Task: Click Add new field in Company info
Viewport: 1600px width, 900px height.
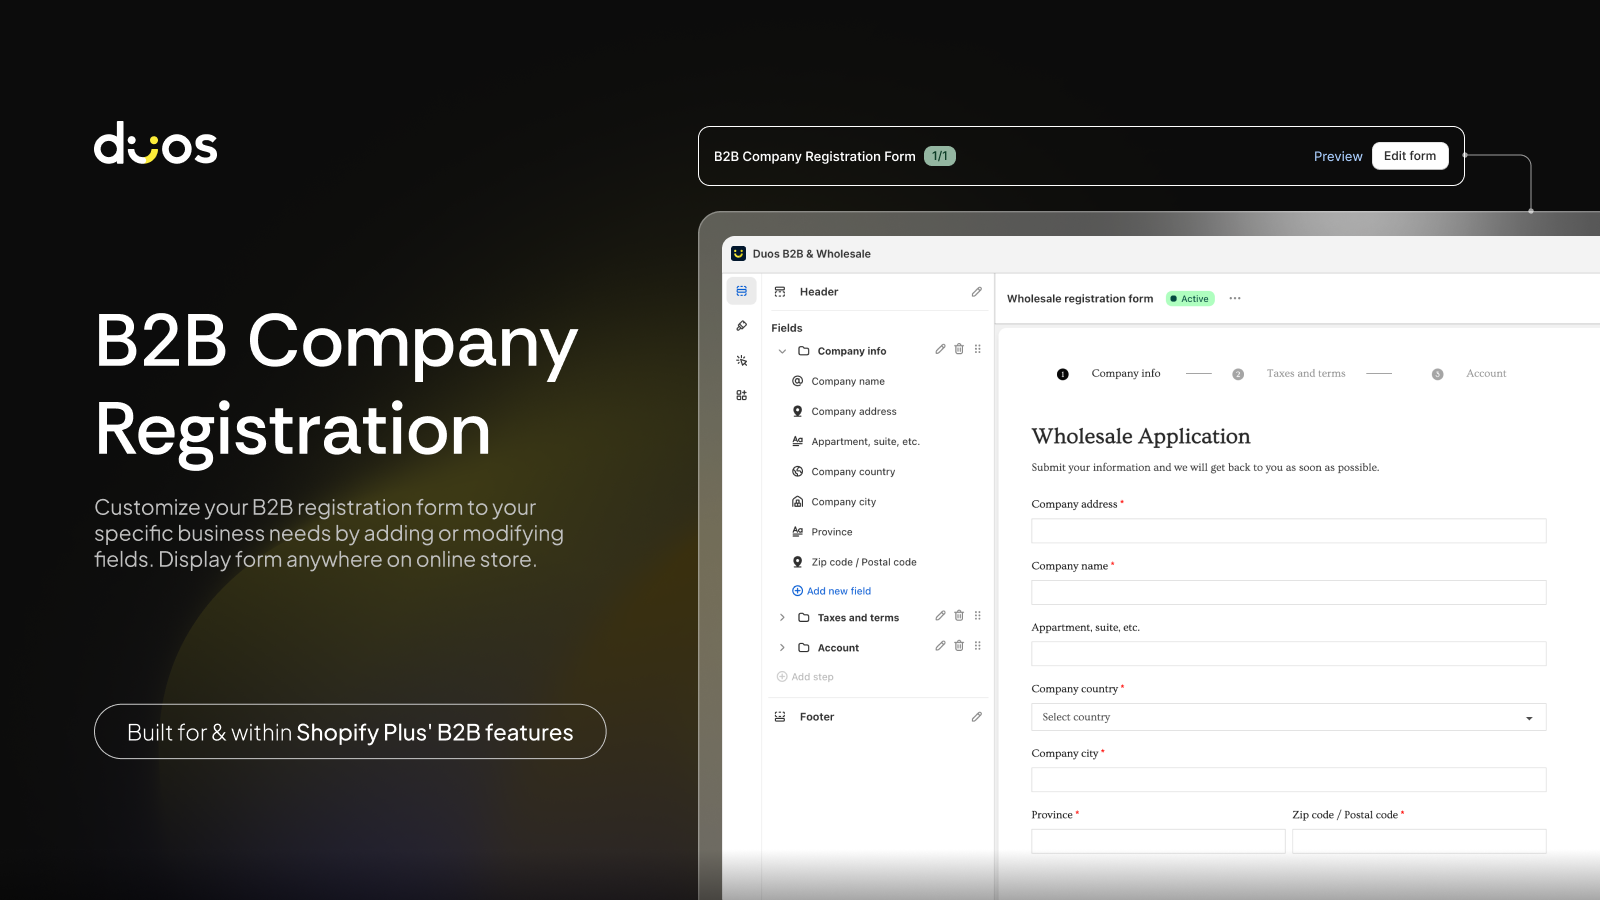Action: click(x=838, y=591)
